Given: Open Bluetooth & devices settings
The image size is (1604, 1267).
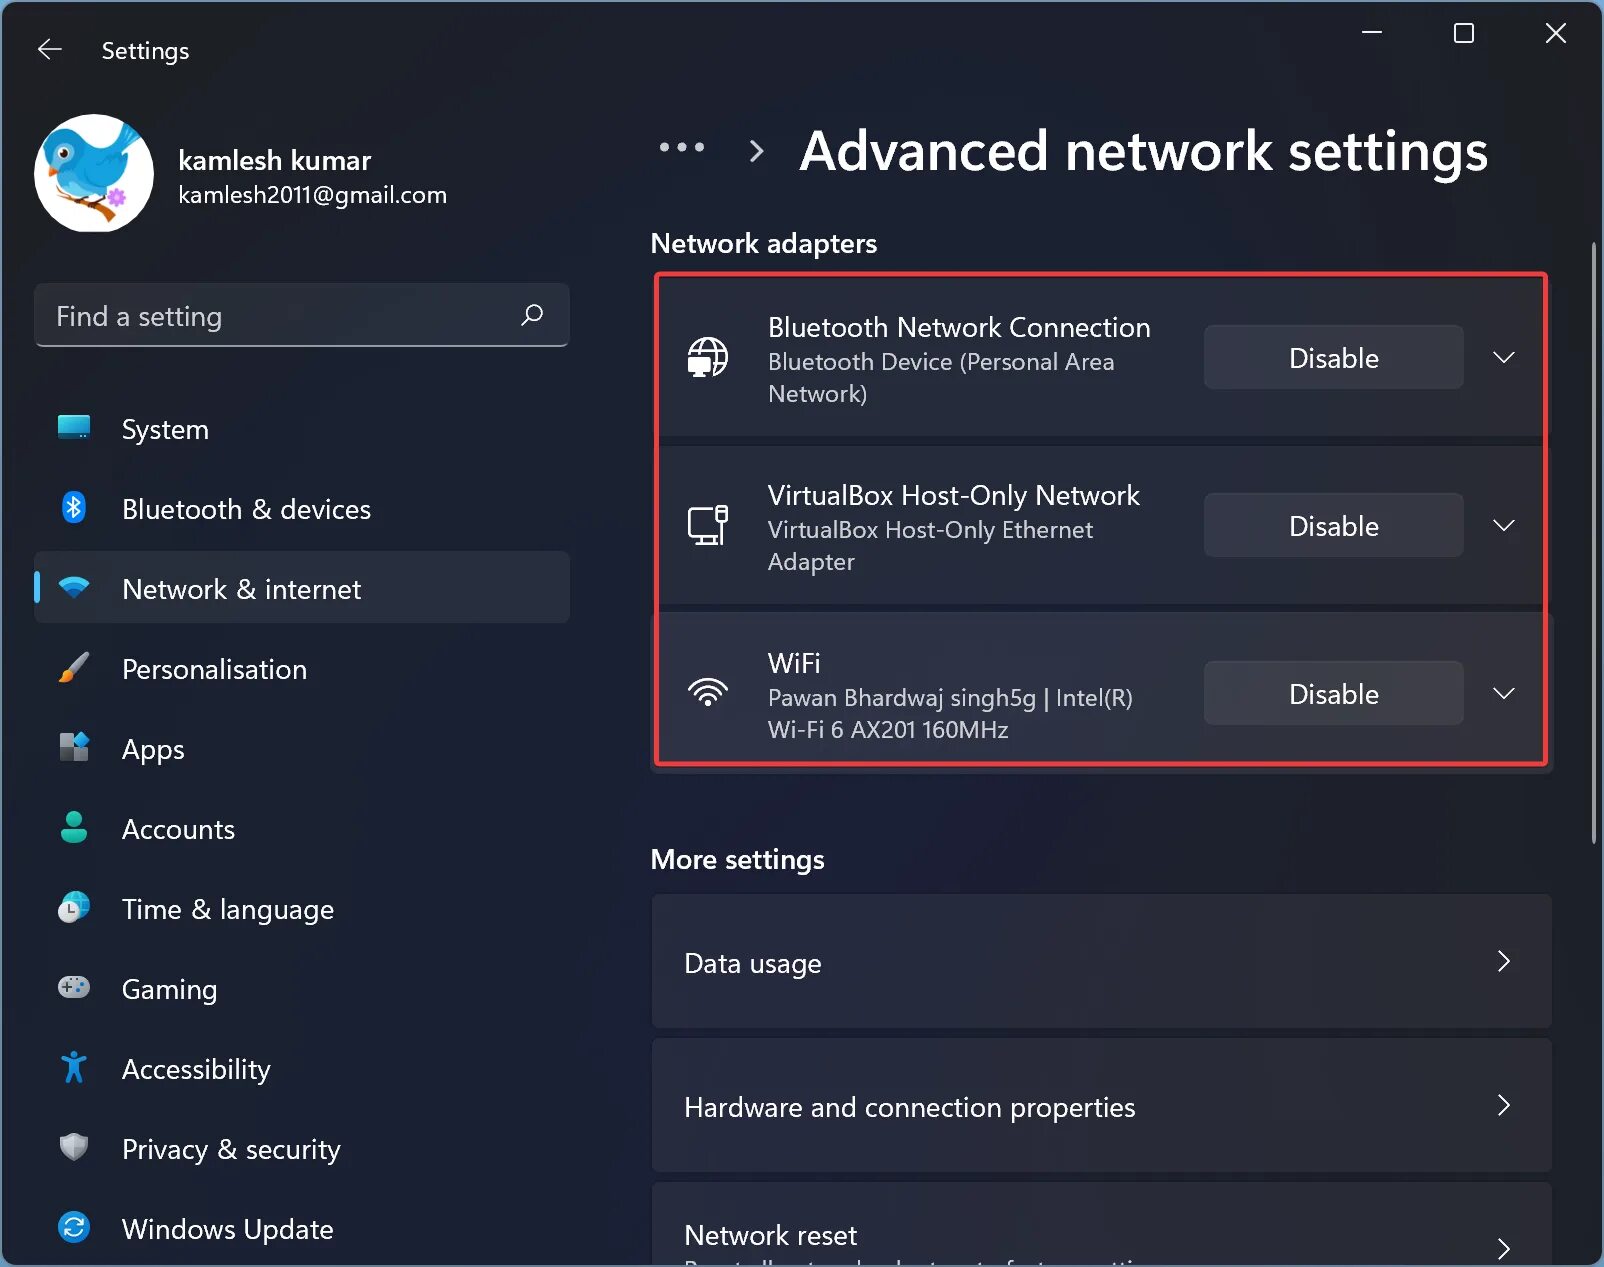Looking at the screenshot, I should (246, 509).
